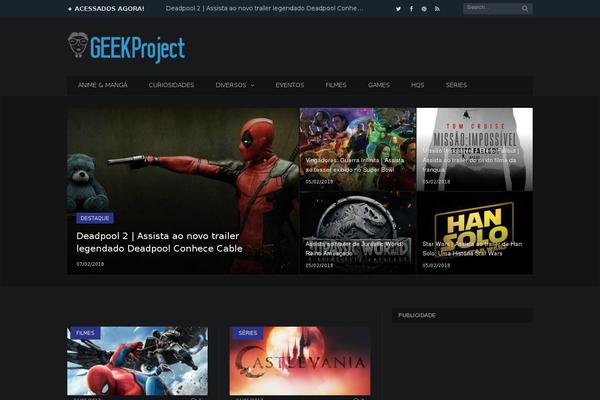Open the Games menu item
This screenshot has height=400, width=600.
(379, 85)
